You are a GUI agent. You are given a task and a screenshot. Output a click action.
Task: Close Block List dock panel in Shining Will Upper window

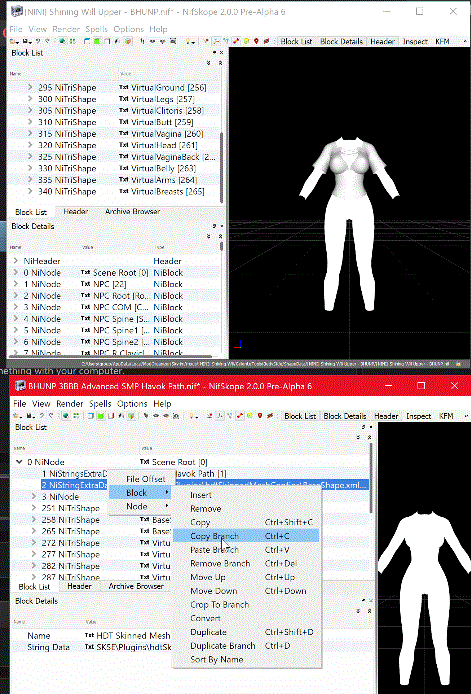(x=221, y=53)
